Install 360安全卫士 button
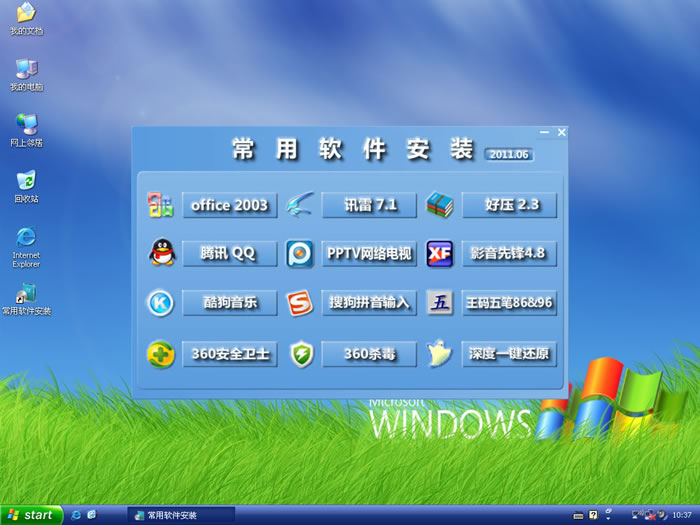700x525 pixels. [x=230, y=354]
